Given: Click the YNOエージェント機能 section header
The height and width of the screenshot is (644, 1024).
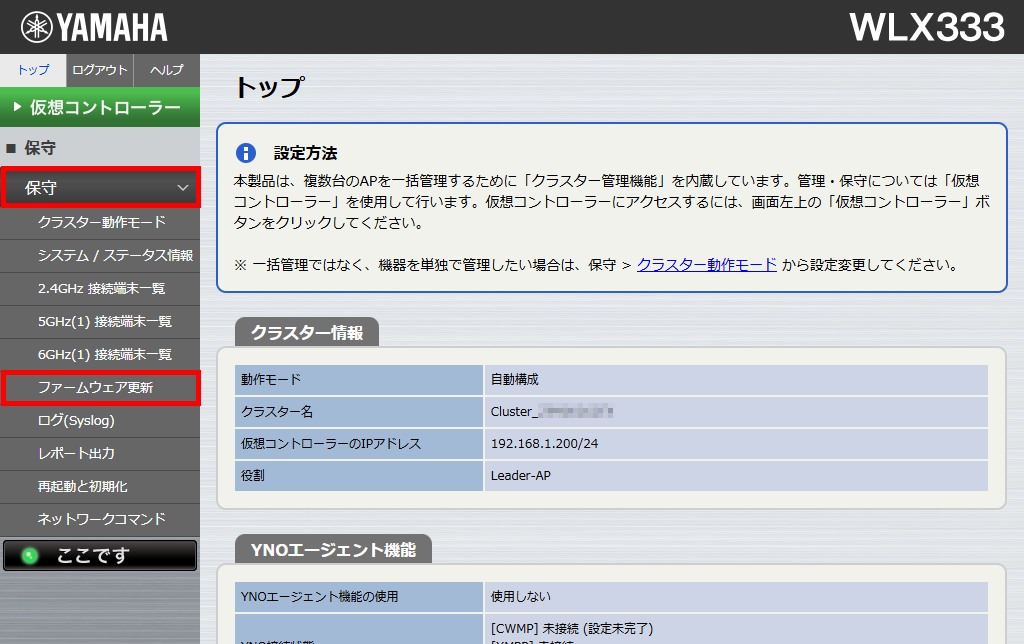Looking at the screenshot, I should [x=333, y=549].
